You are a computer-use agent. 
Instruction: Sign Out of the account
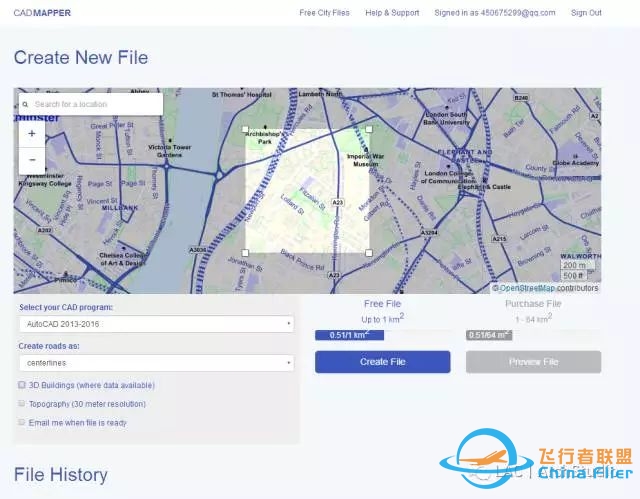[586, 13]
